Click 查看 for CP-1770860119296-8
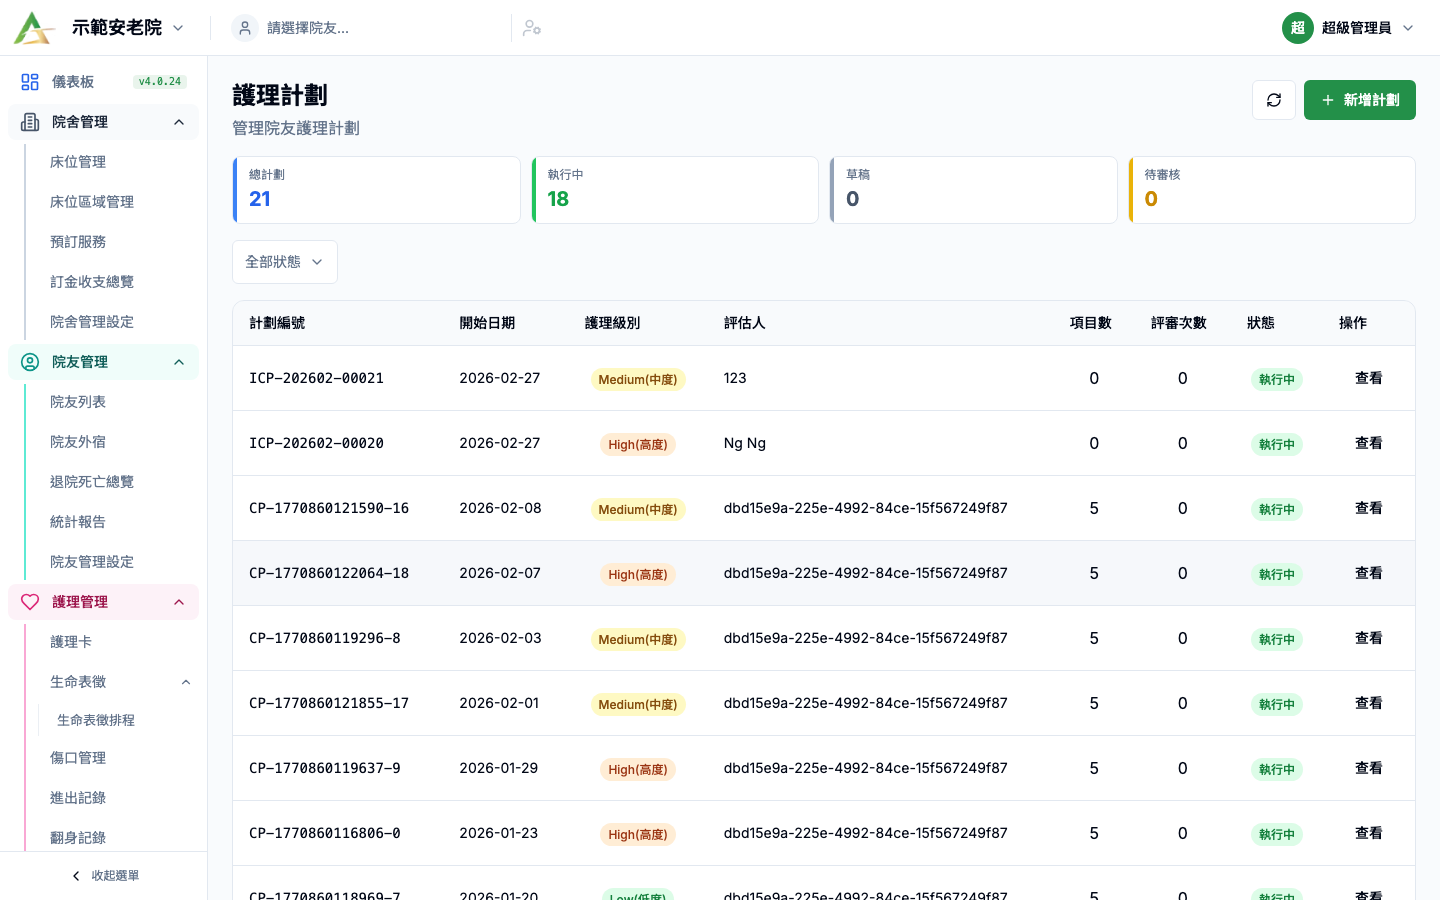This screenshot has height=900, width=1440. (1368, 638)
